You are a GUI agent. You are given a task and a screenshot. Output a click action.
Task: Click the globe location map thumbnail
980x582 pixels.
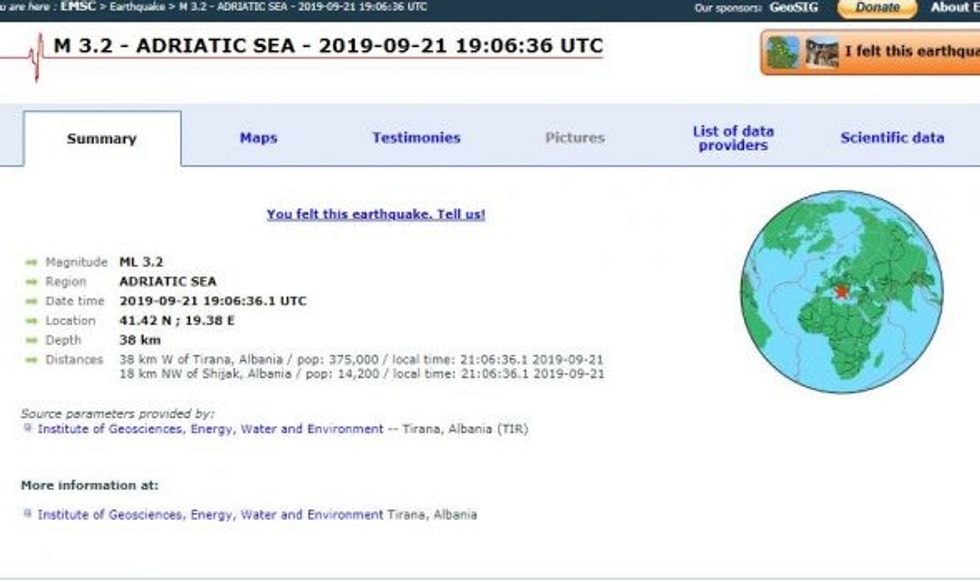pos(841,292)
